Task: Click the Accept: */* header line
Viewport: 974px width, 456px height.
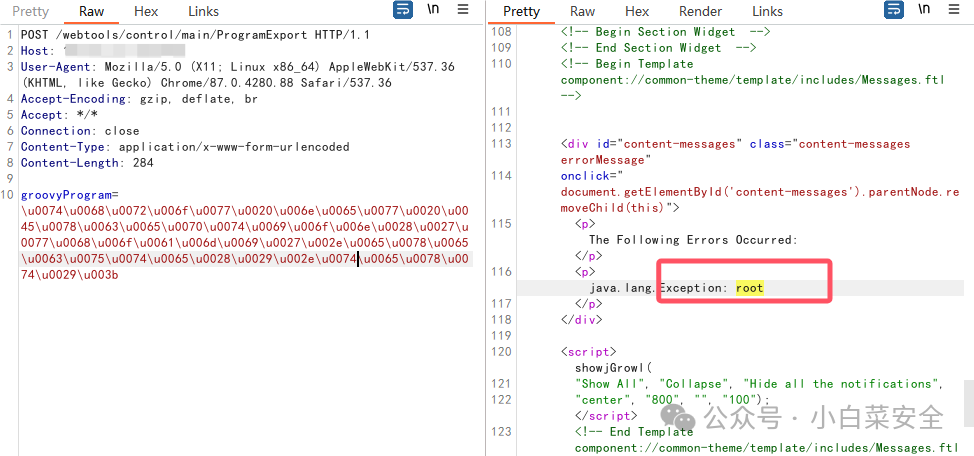Action: (59, 115)
